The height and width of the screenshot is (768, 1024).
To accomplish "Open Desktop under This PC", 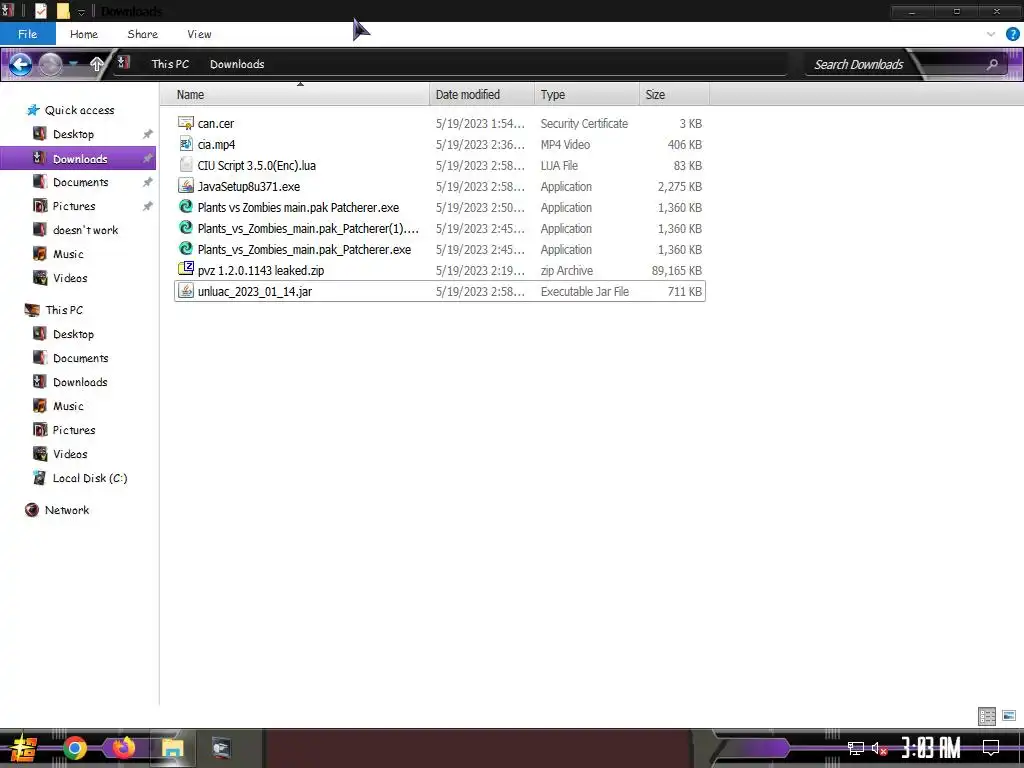I will (73, 334).
